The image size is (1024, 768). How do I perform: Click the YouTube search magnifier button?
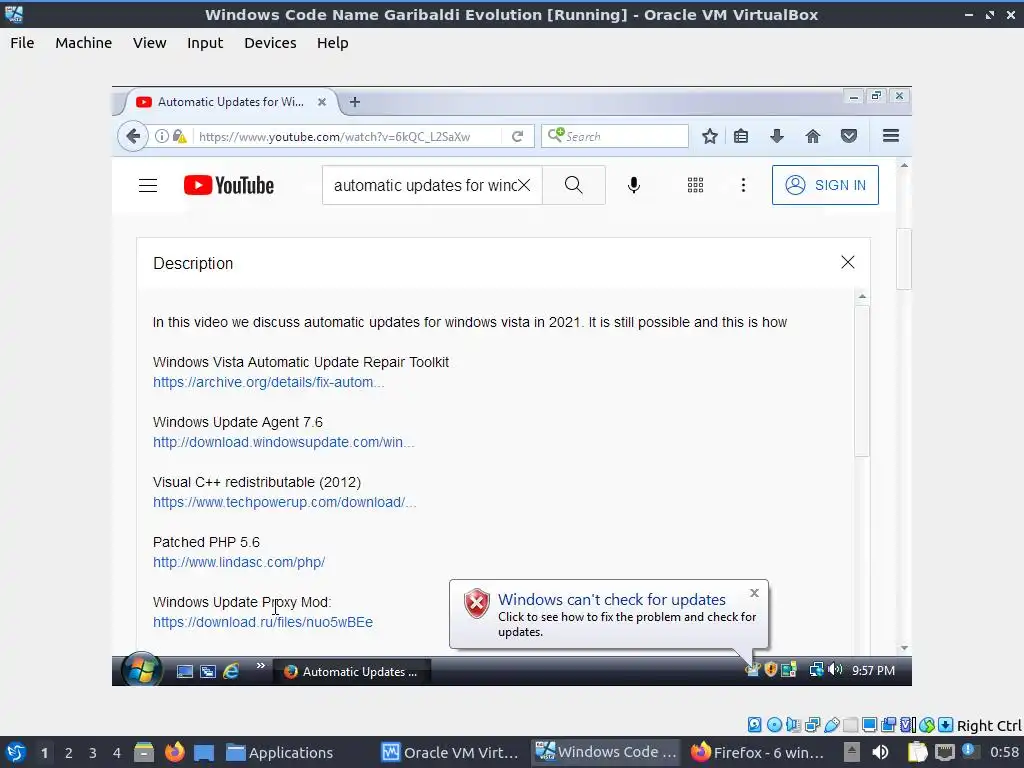pos(573,185)
